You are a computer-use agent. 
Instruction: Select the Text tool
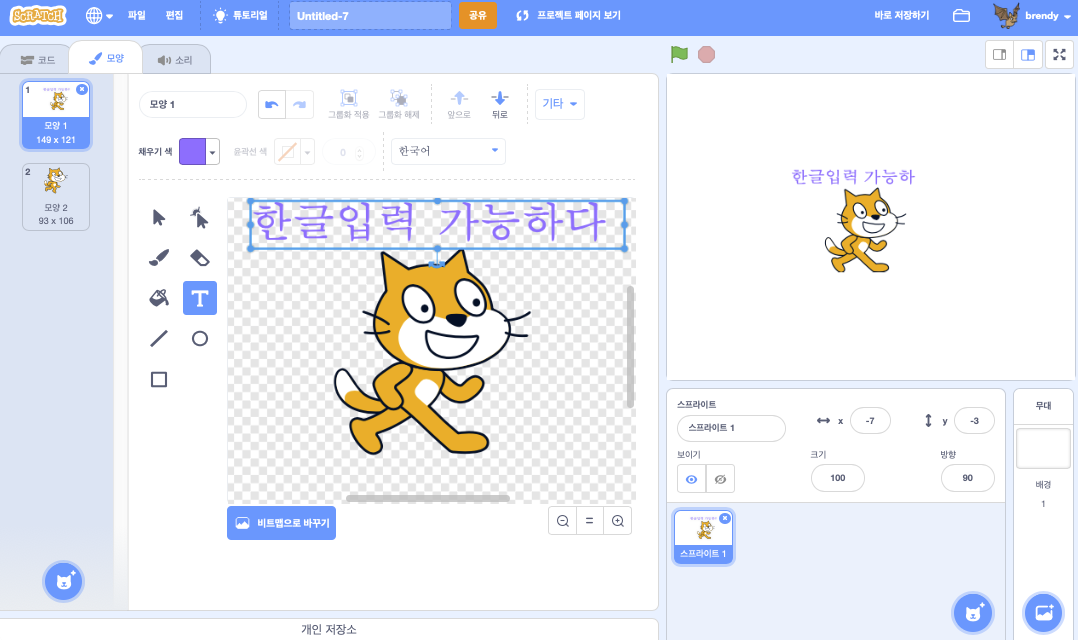pos(199,298)
